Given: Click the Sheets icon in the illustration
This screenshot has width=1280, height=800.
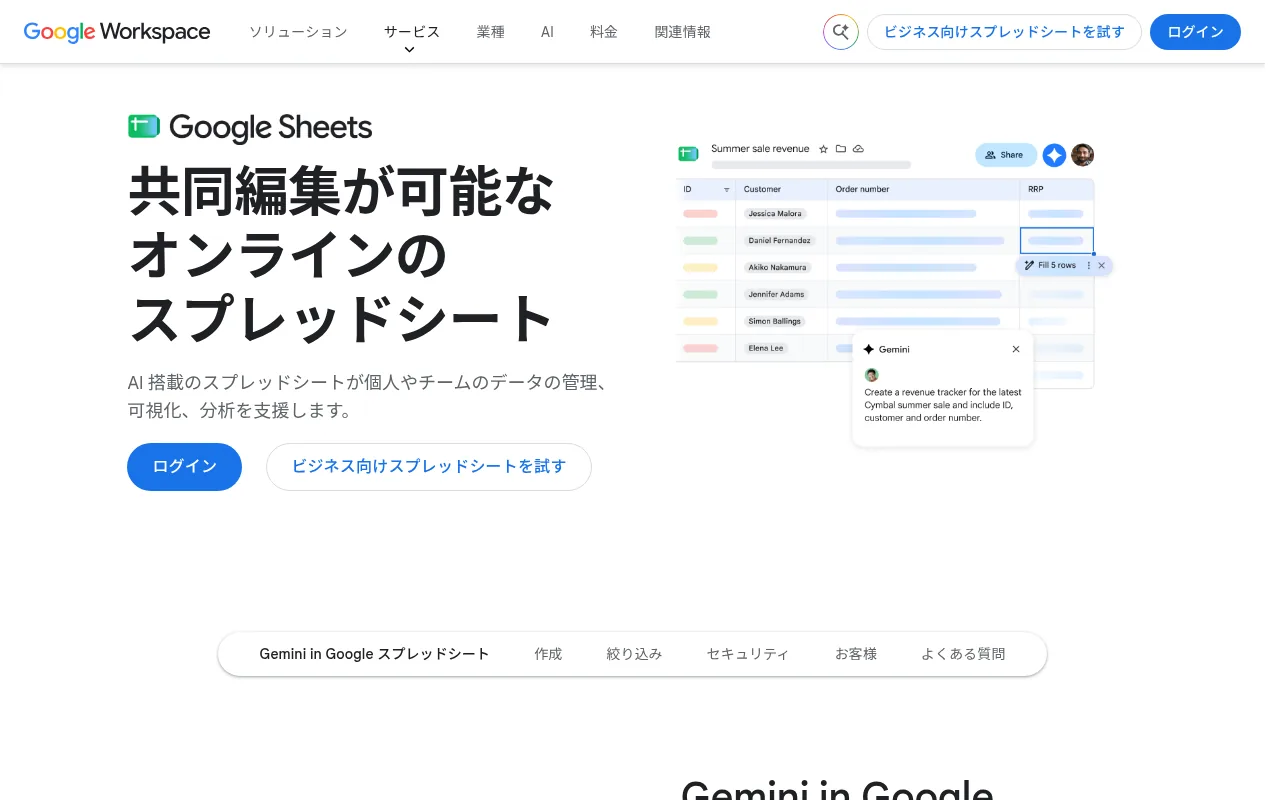Looking at the screenshot, I should [x=688, y=153].
